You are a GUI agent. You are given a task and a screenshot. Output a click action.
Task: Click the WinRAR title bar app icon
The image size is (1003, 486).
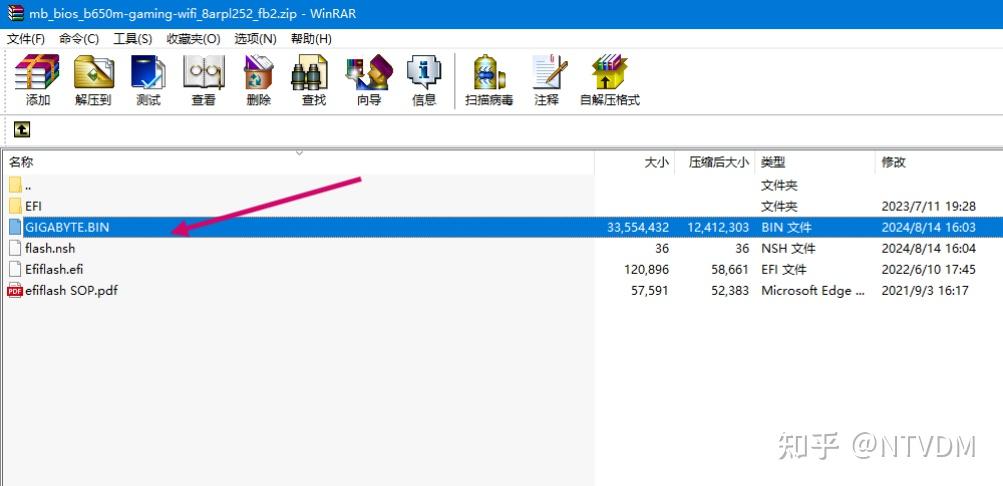pyautogui.click(x=15, y=13)
